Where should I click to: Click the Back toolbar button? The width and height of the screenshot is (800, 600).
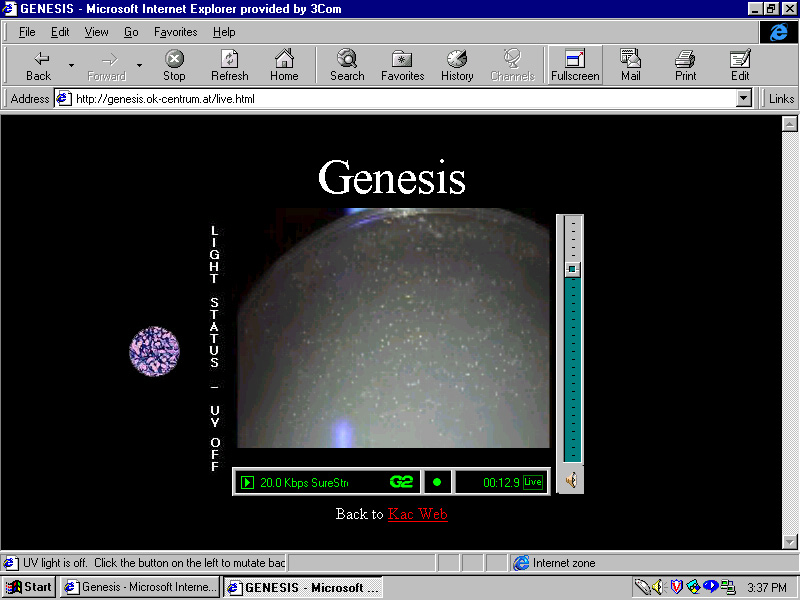[39, 65]
